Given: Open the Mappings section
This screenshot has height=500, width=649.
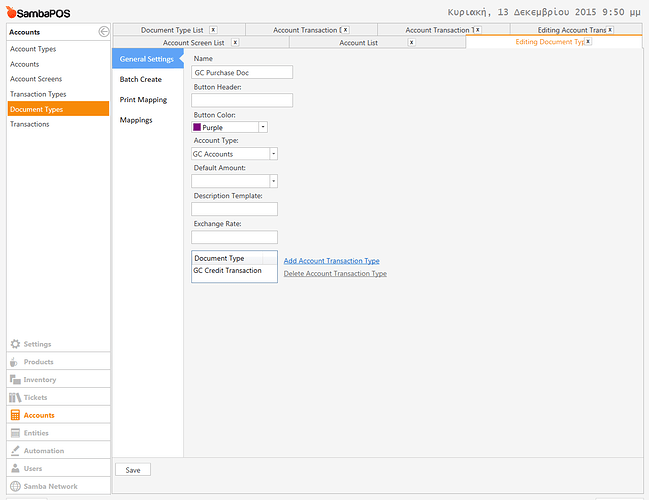Looking at the screenshot, I should coord(136,120).
